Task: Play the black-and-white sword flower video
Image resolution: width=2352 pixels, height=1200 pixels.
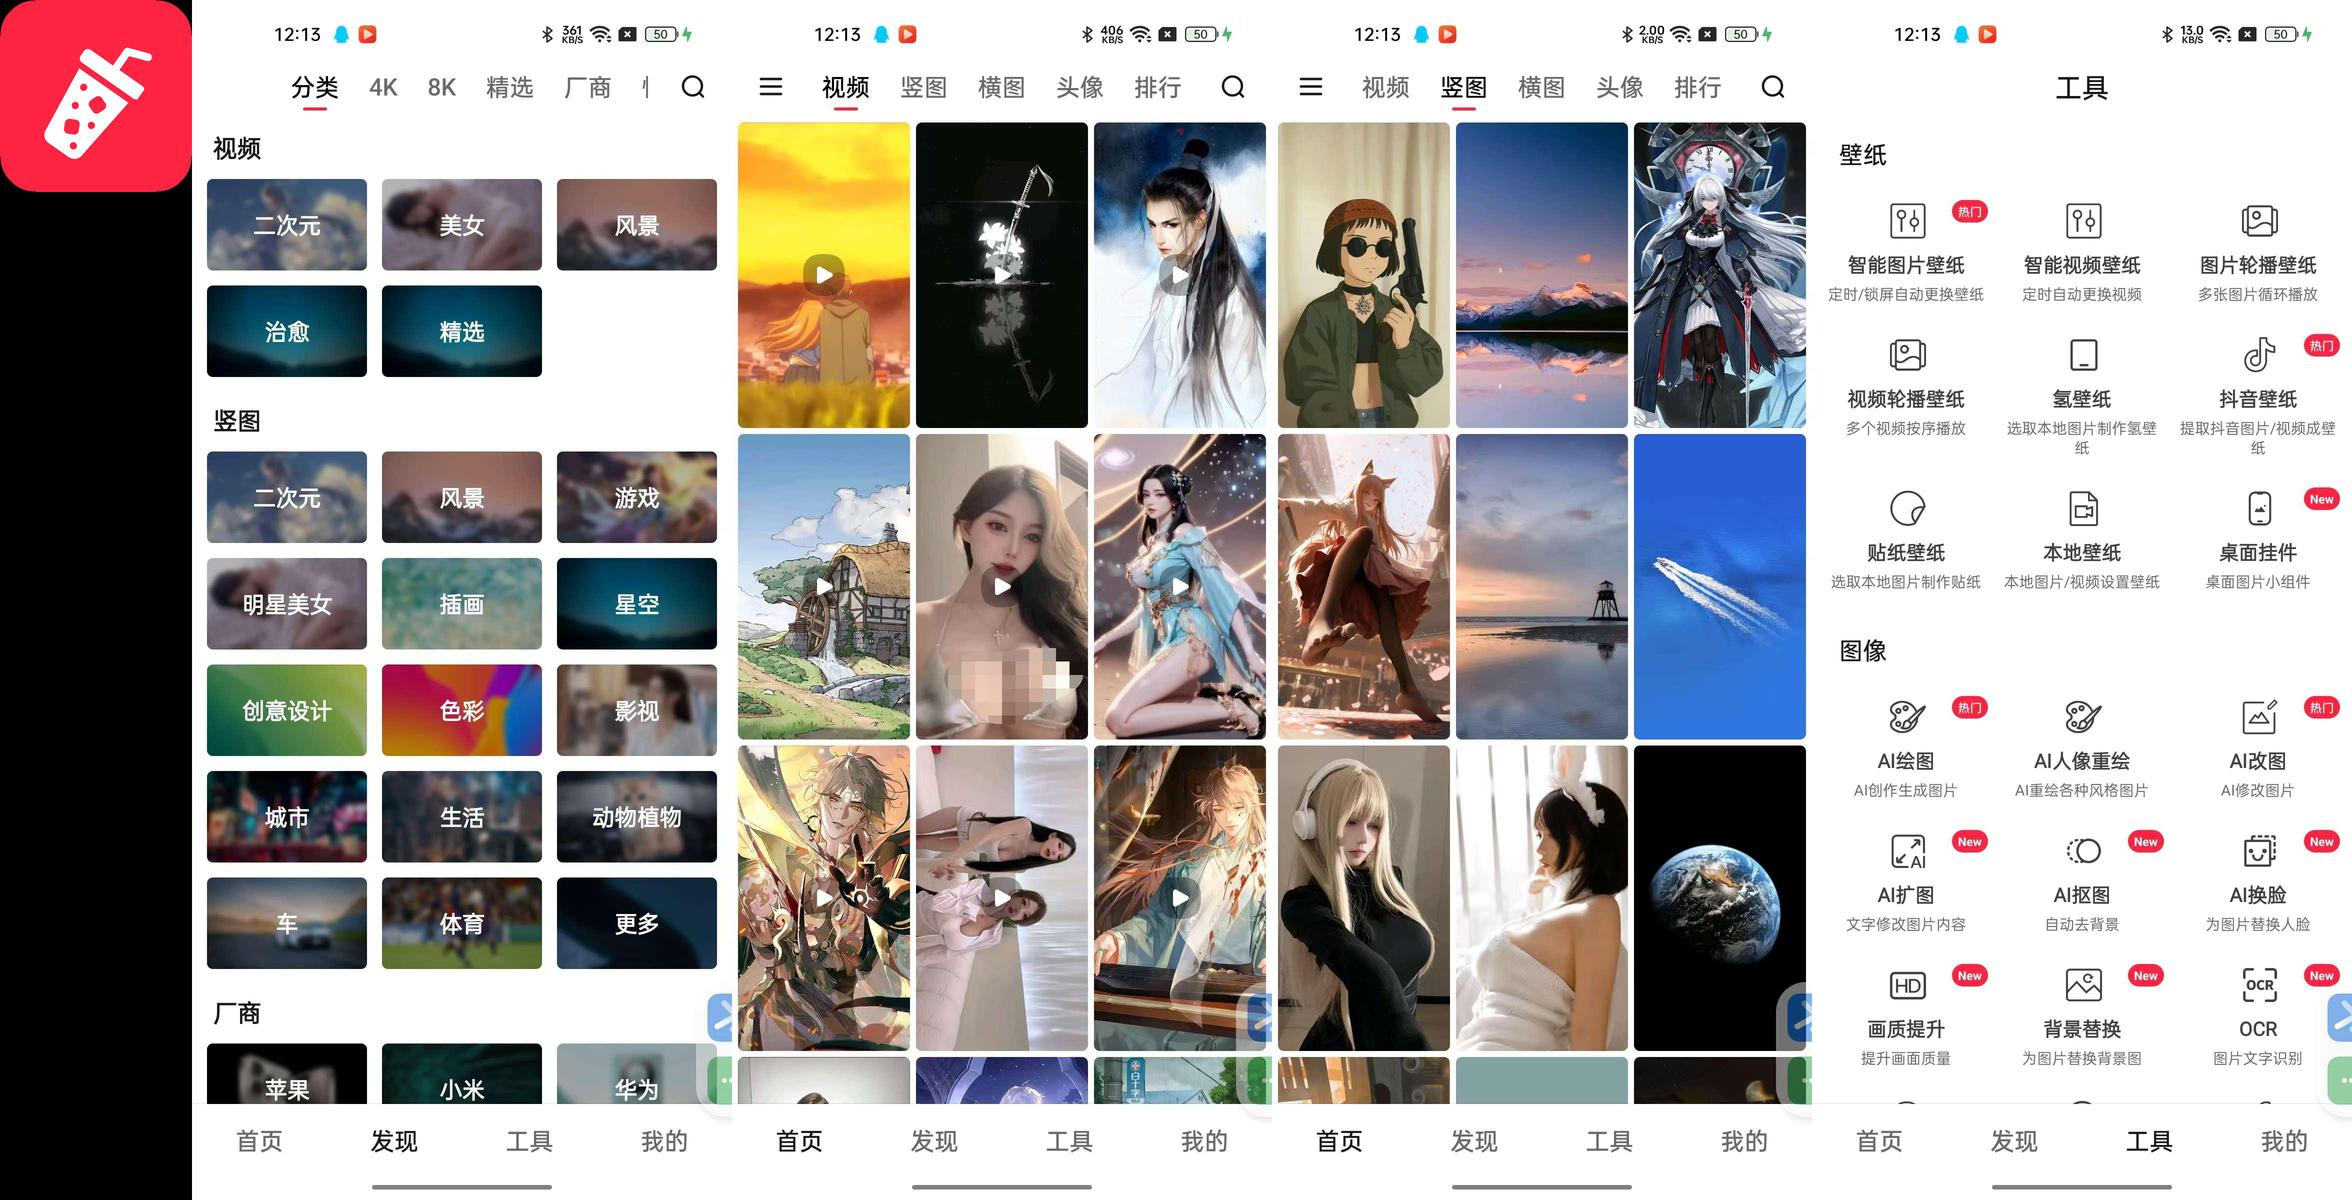Action: [1001, 275]
